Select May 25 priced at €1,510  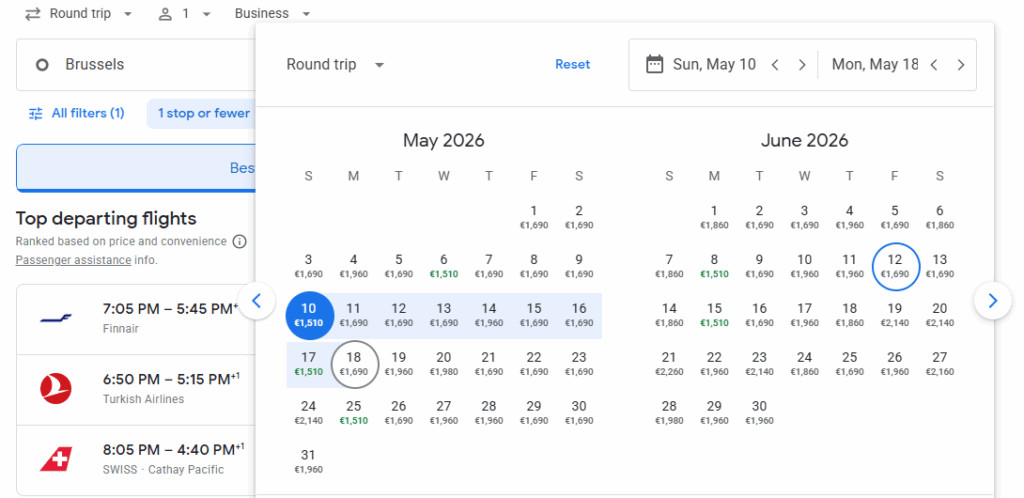(353, 412)
